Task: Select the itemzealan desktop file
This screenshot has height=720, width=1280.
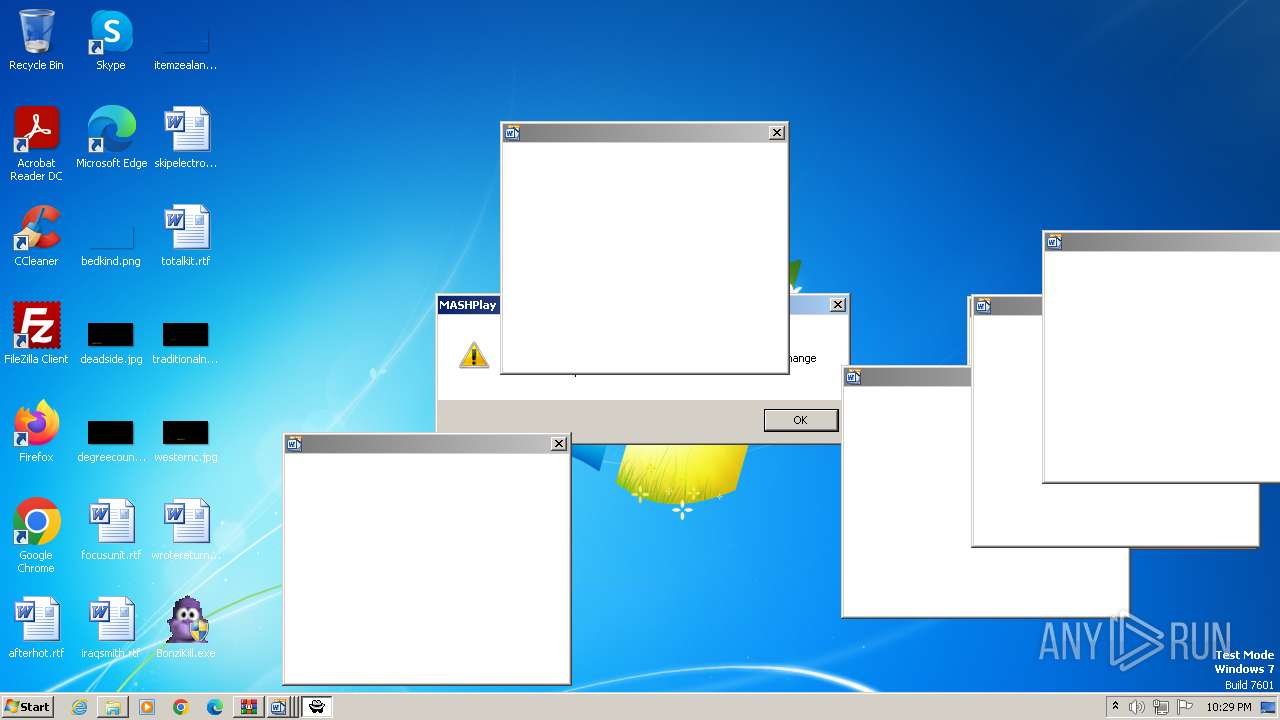Action: (185, 40)
